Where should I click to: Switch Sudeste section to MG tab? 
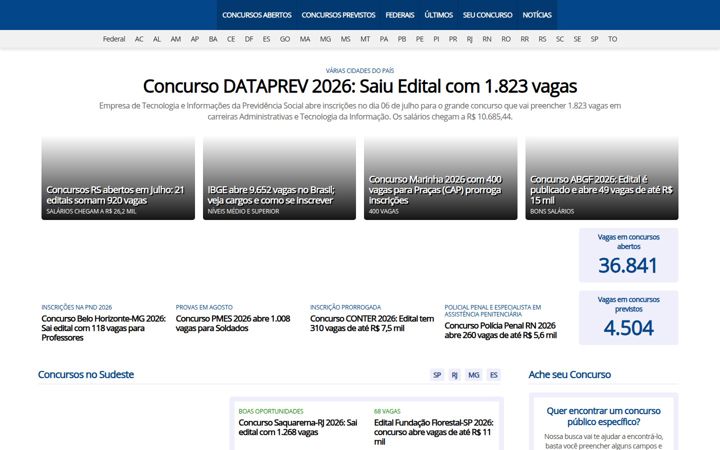click(x=473, y=375)
